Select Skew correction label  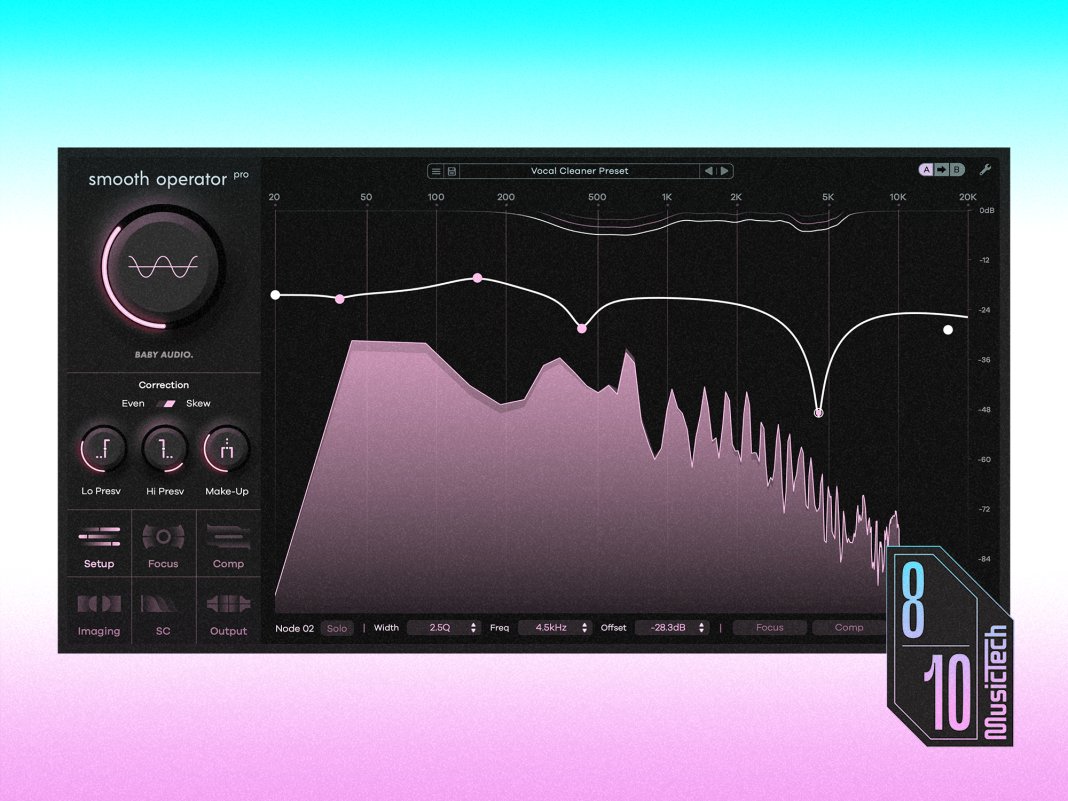click(198, 403)
